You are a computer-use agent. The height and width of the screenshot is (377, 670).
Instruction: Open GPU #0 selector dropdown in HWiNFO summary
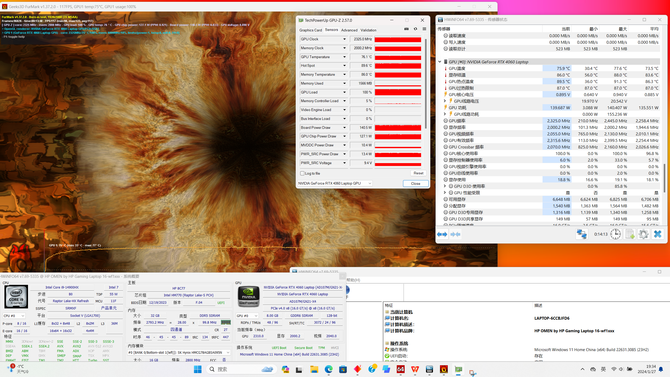[247, 316]
